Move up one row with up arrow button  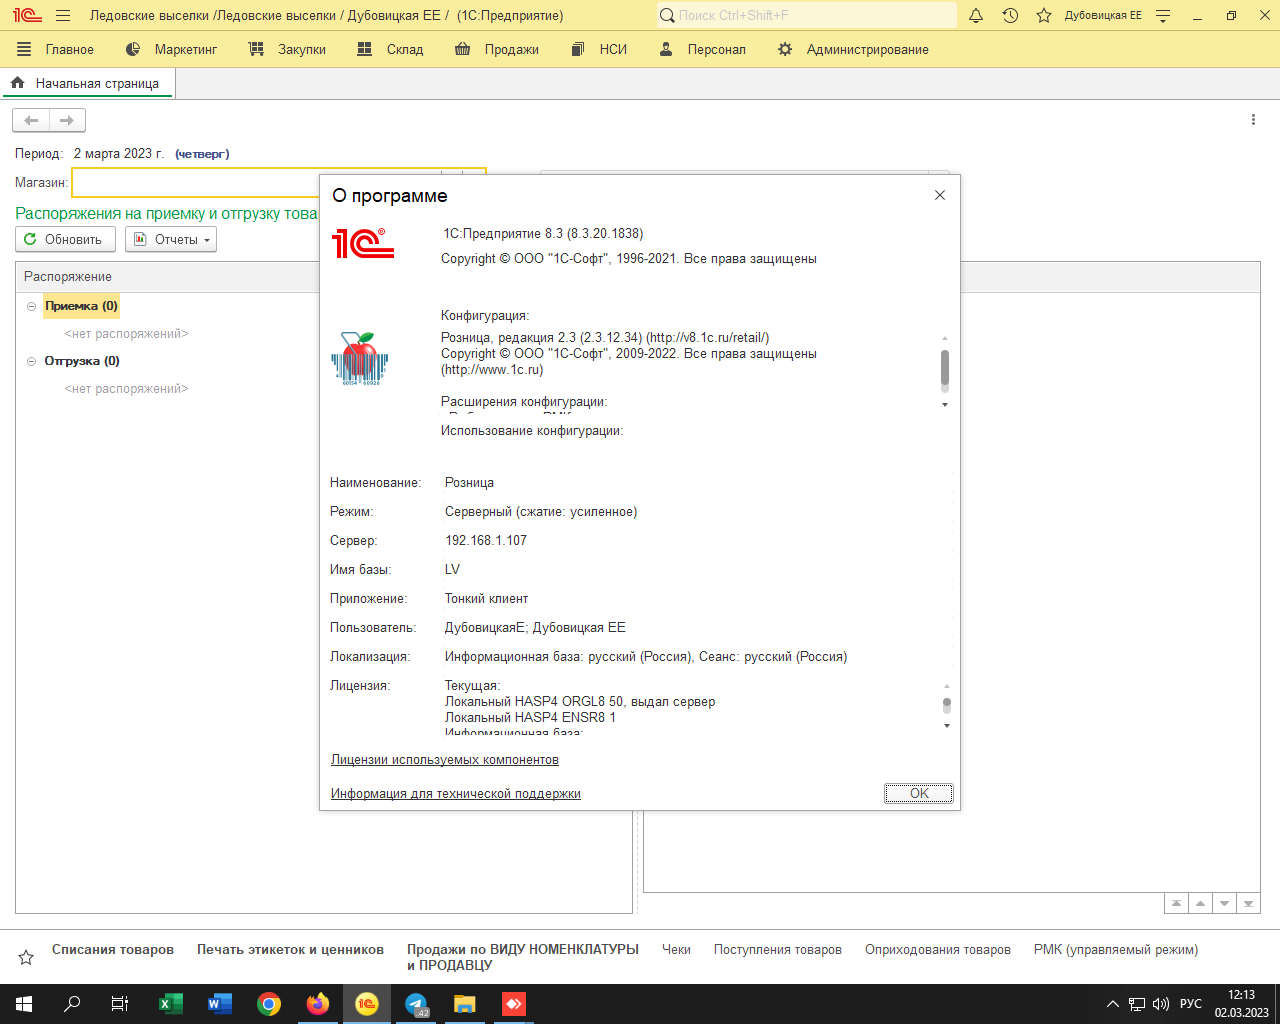coord(1200,903)
